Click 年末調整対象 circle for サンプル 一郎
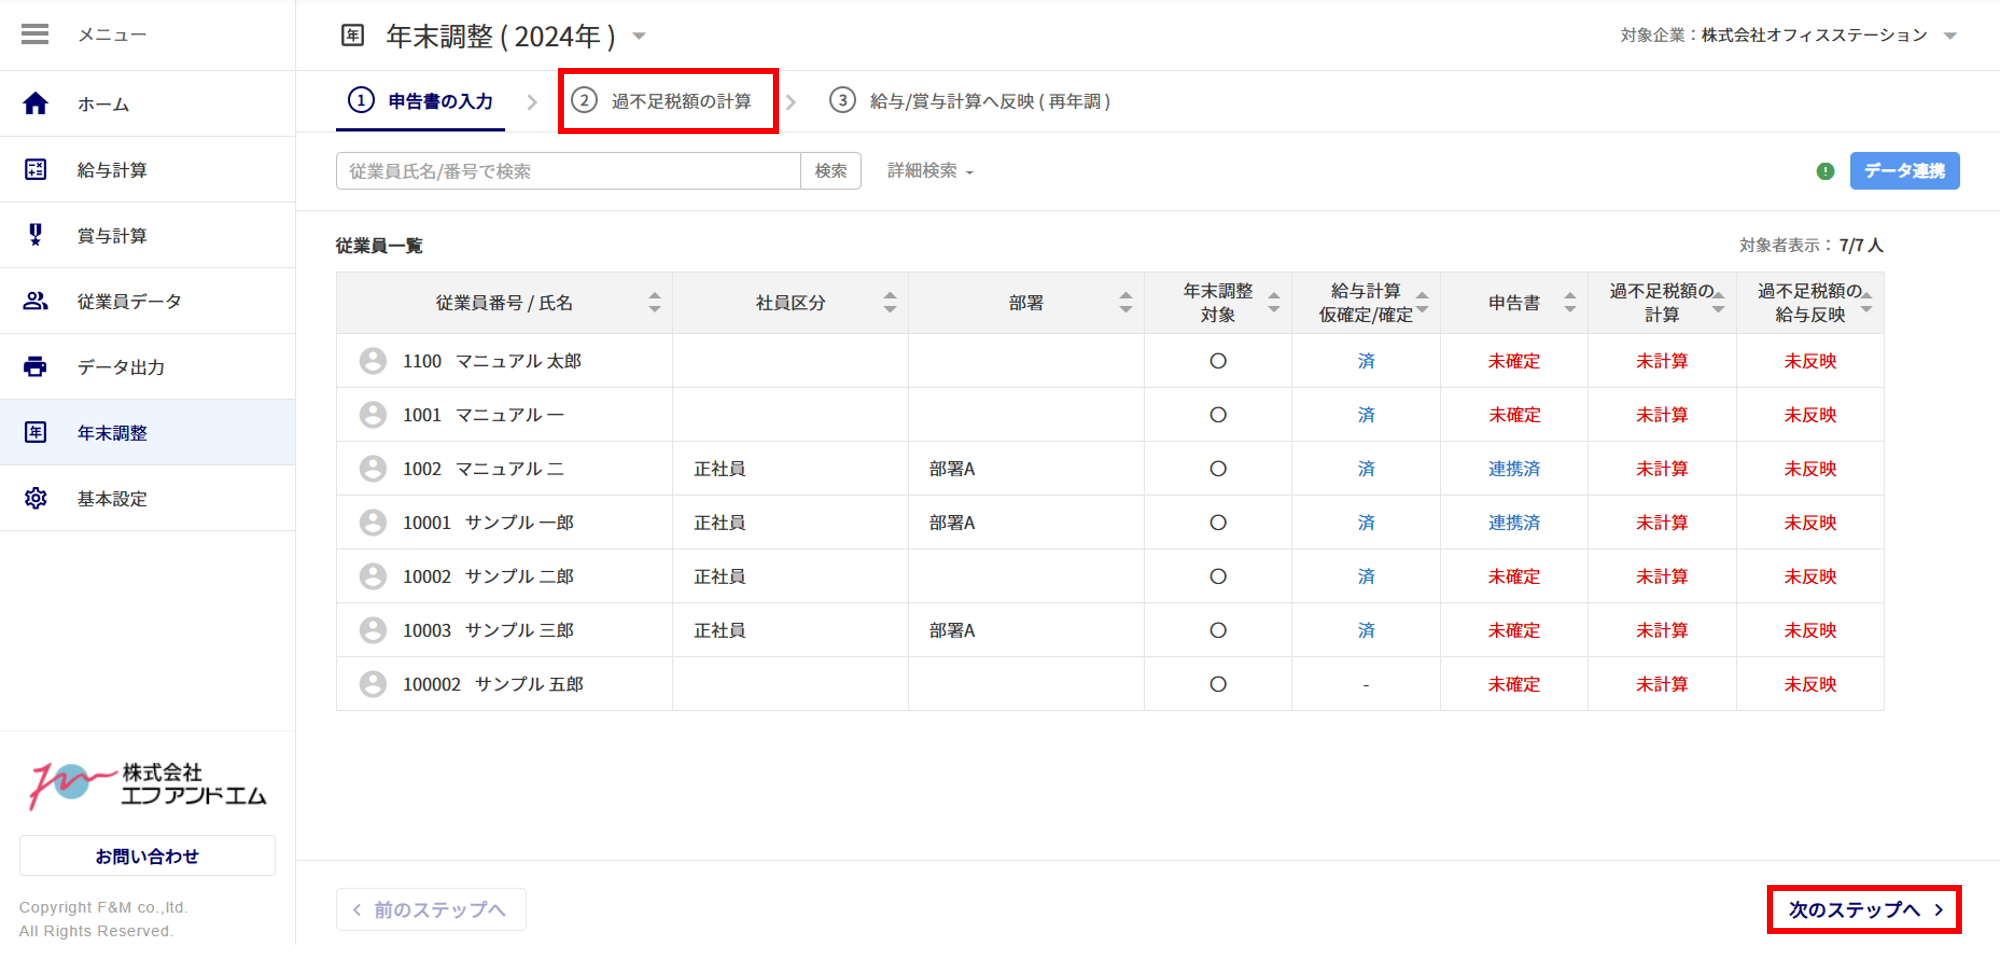 (x=1218, y=522)
